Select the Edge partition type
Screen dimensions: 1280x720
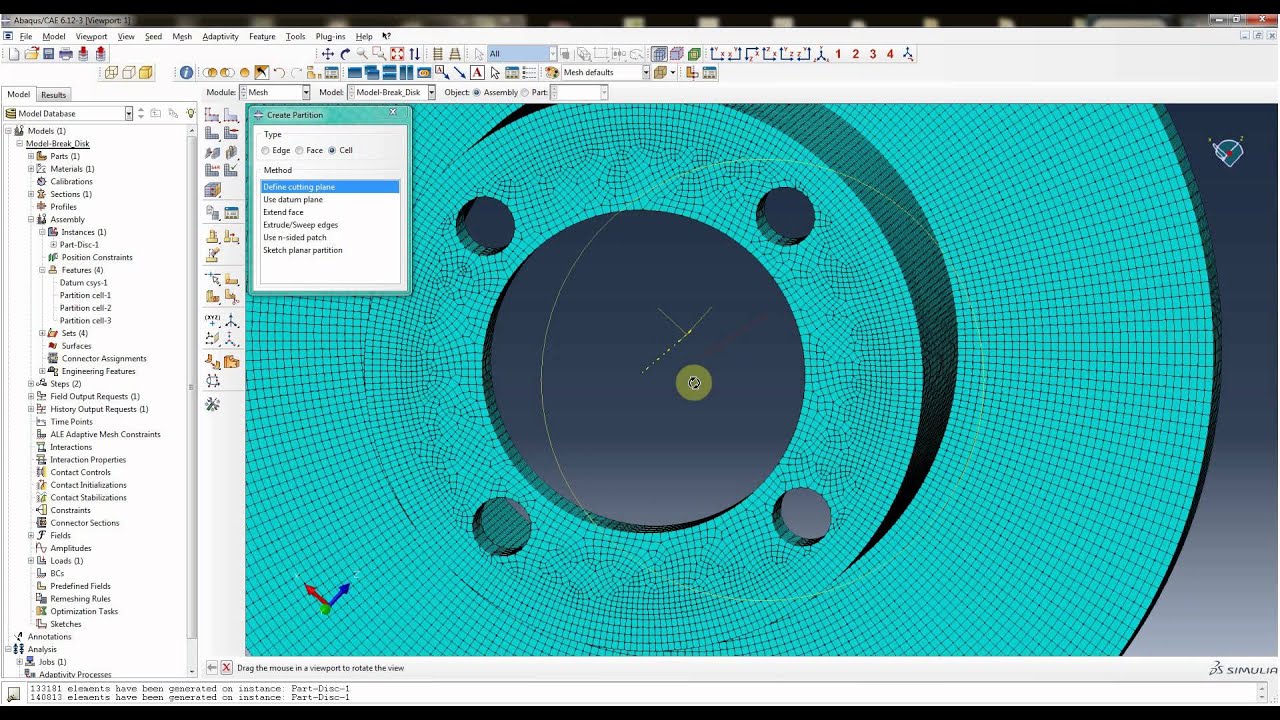click(266, 150)
